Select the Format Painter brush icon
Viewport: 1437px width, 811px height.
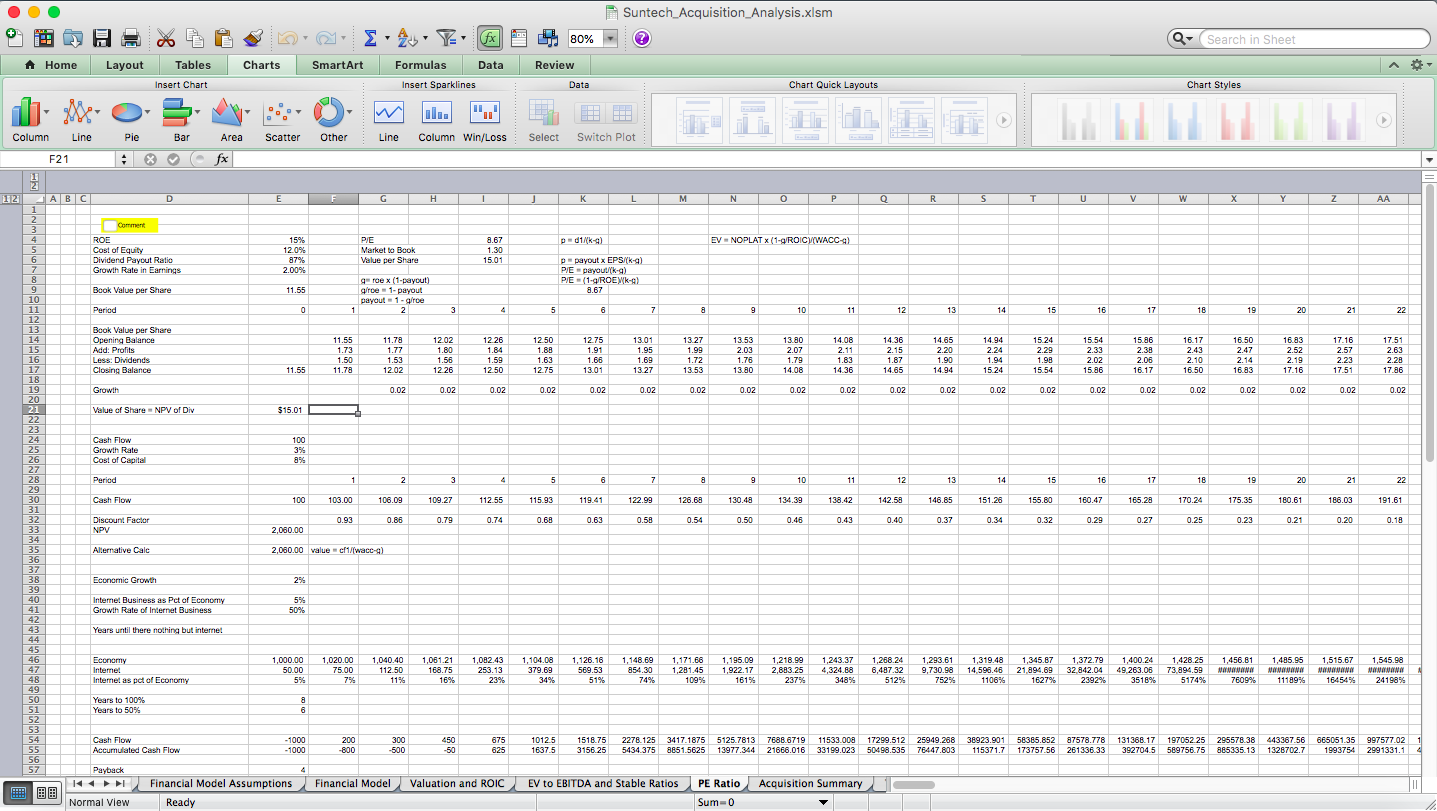pyautogui.click(x=253, y=38)
